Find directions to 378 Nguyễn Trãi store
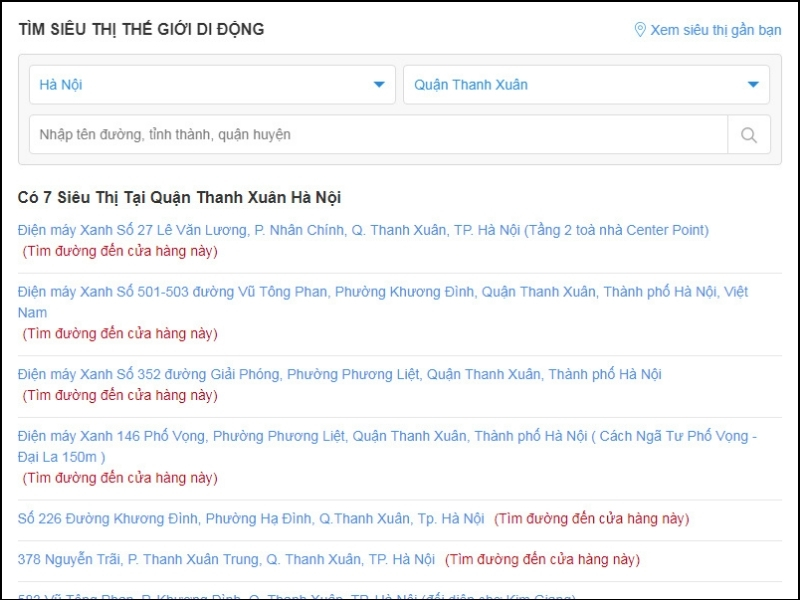Screen dimensions: 800x600 click(x=542, y=560)
